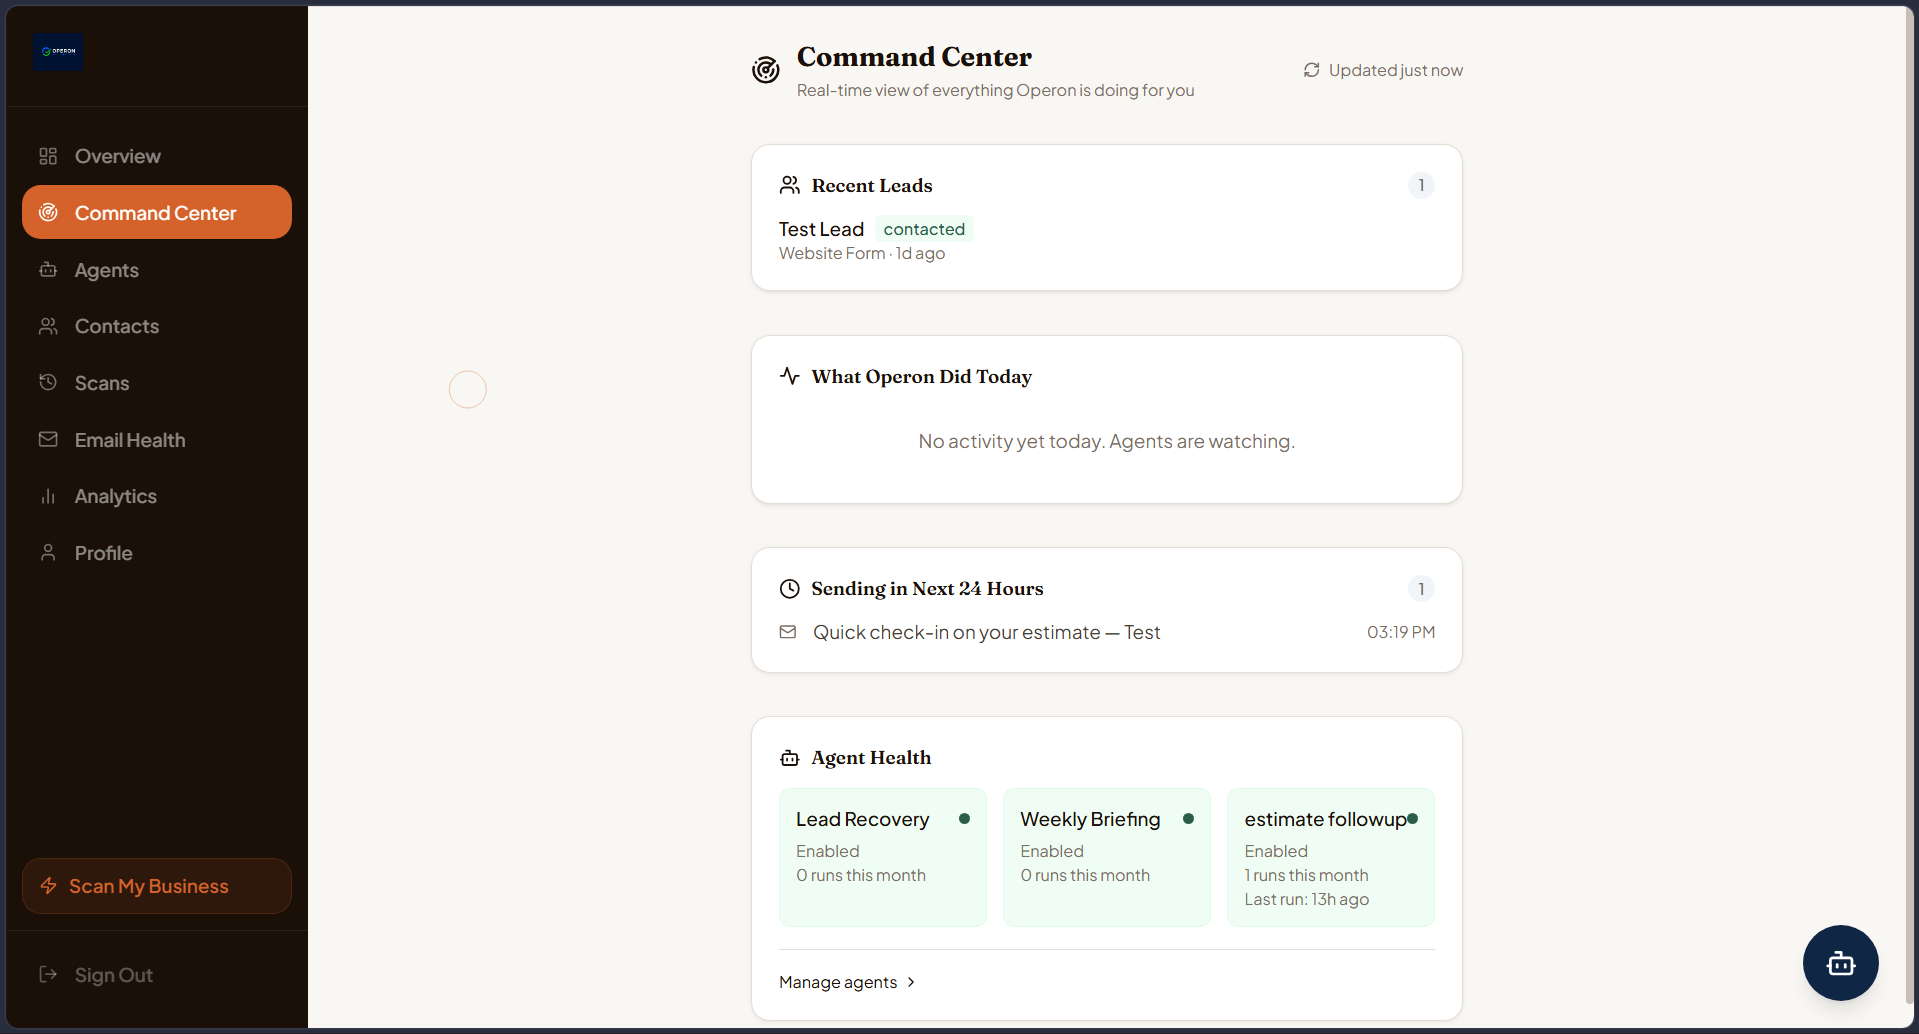Click the clock icon by Sending in Next 24 Hours
Viewport: 1919px width, 1034px height.
tap(790, 588)
